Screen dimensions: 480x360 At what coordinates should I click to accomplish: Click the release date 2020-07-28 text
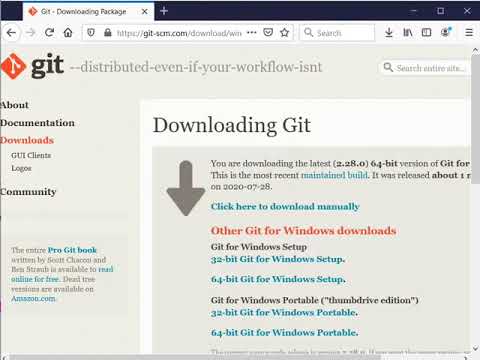click(246, 187)
